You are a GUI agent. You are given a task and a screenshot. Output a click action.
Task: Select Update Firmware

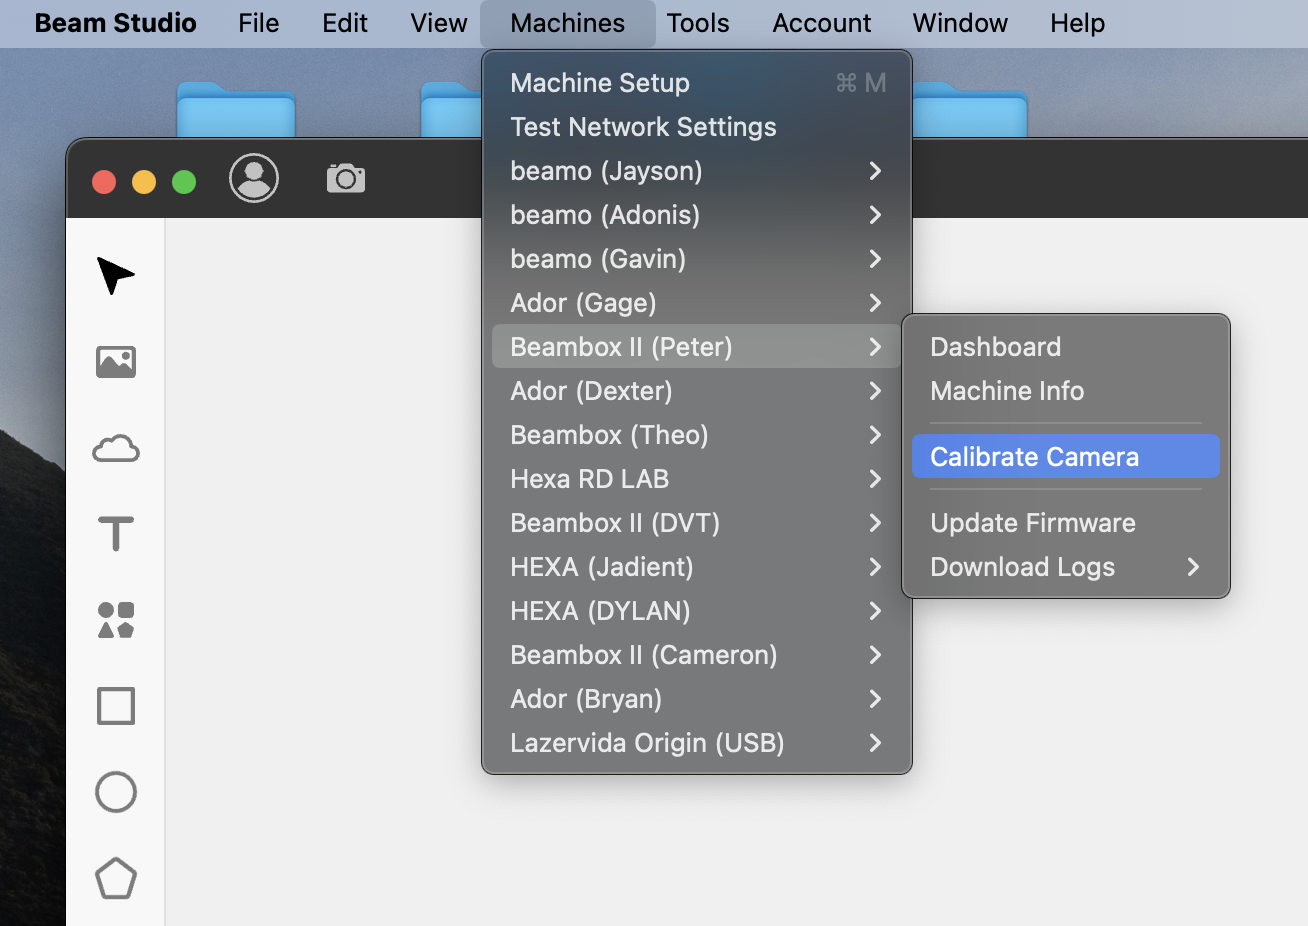1066,523
